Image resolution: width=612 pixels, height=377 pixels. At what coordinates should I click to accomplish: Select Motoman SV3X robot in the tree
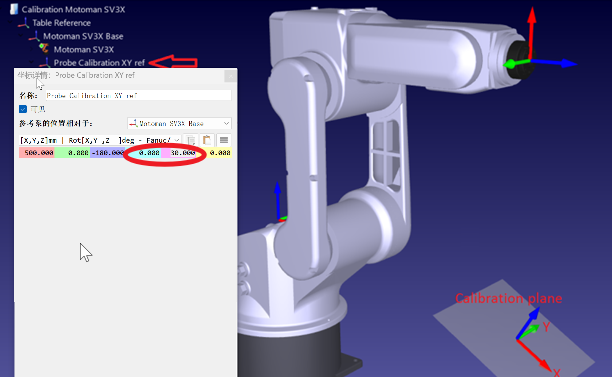click(84, 49)
